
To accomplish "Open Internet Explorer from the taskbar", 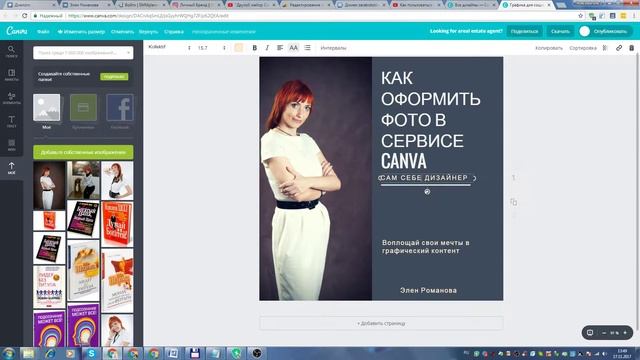I will click(50, 353).
